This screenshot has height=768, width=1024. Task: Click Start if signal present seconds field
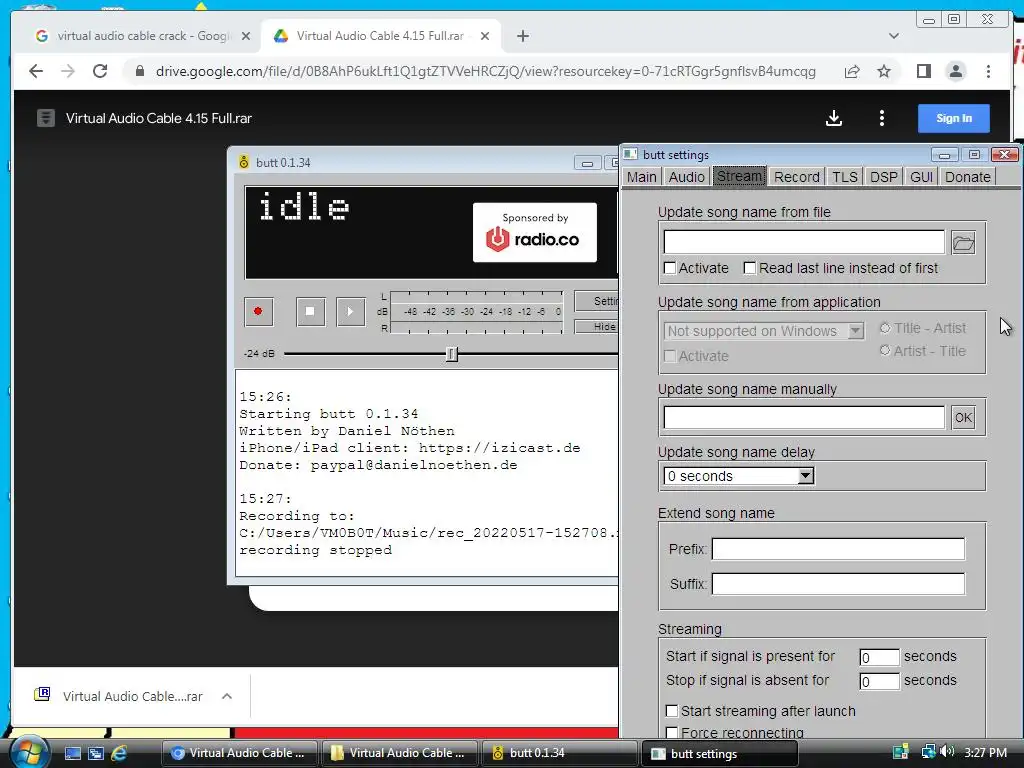click(x=879, y=657)
